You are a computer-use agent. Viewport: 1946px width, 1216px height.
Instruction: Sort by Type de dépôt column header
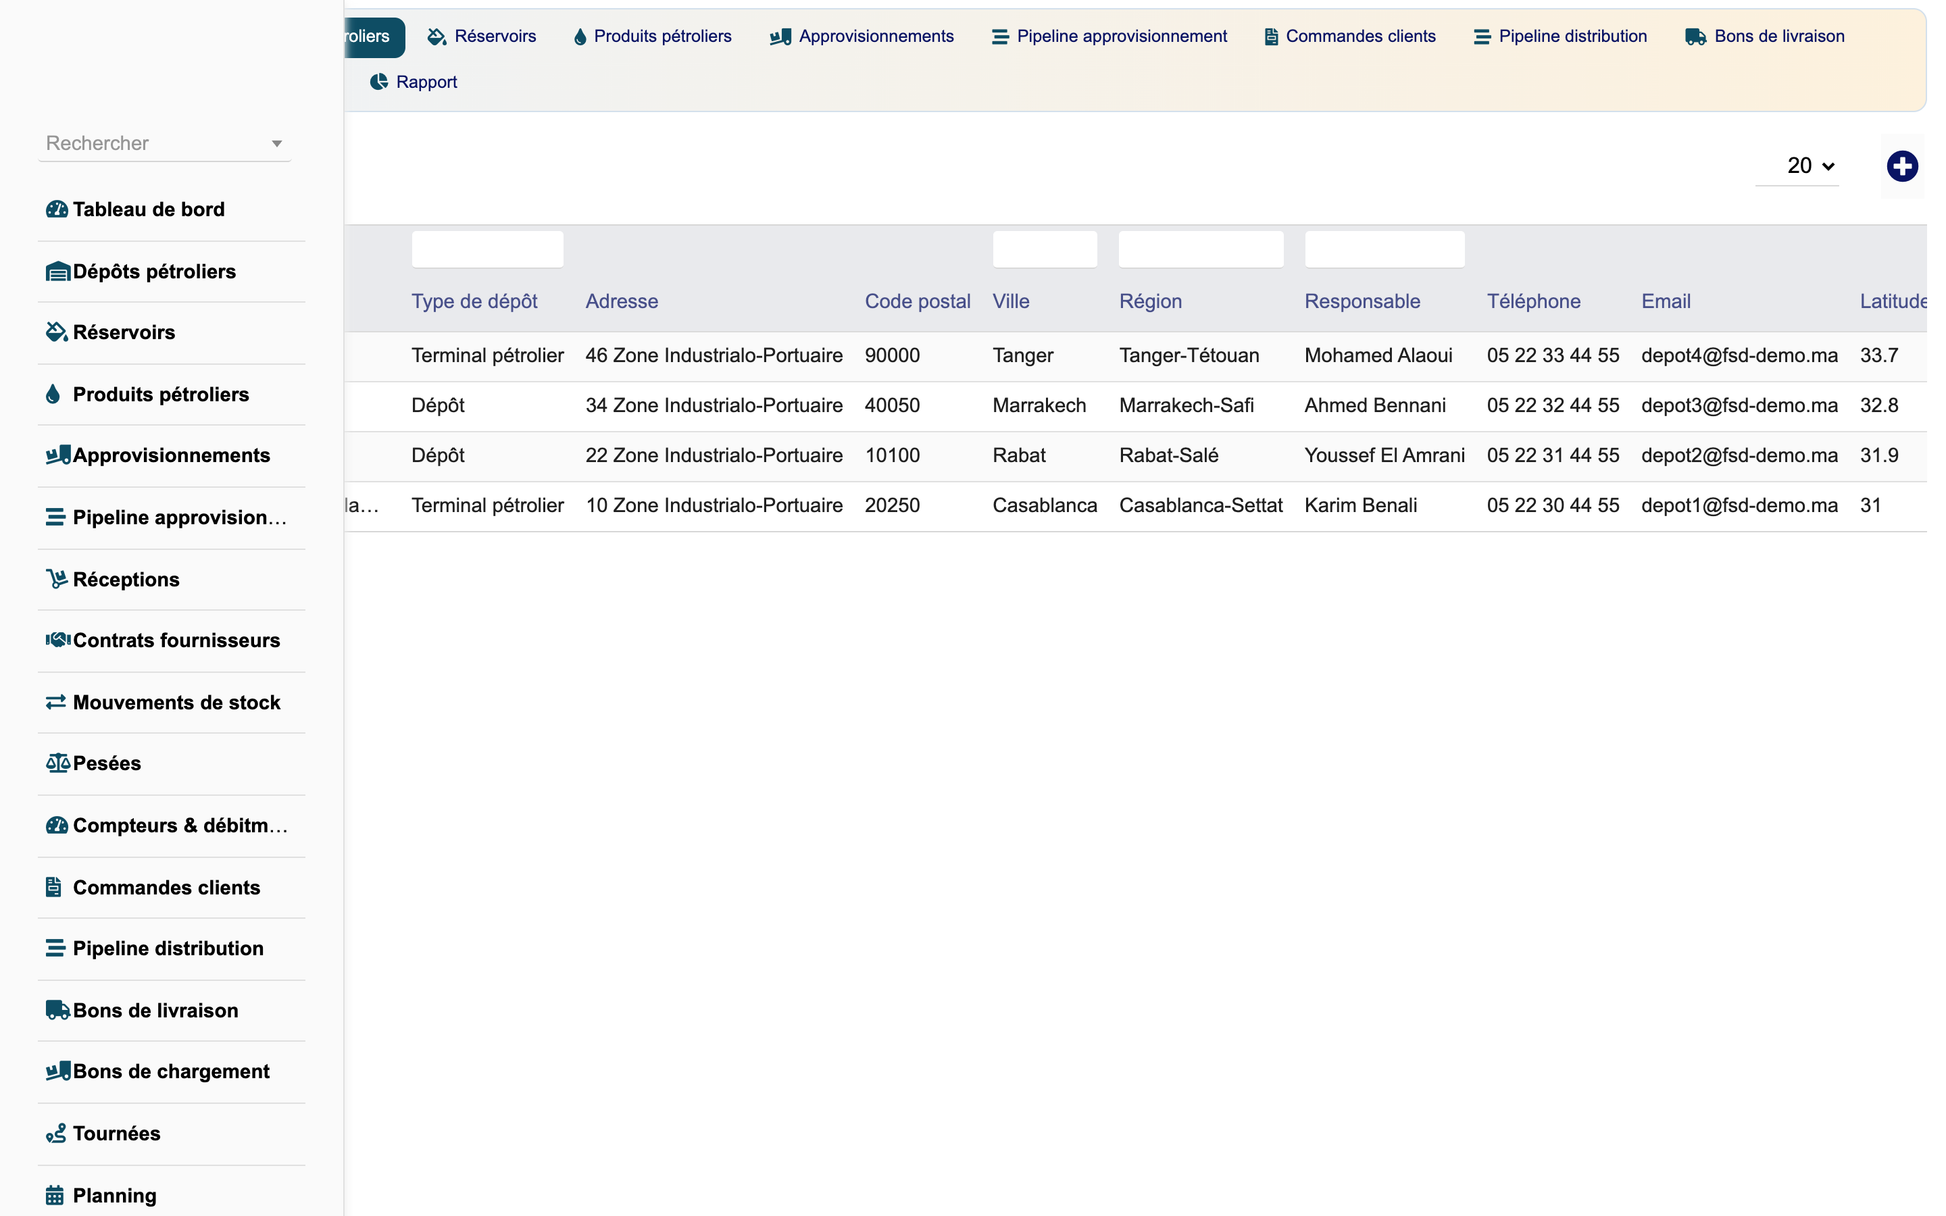click(x=474, y=302)
